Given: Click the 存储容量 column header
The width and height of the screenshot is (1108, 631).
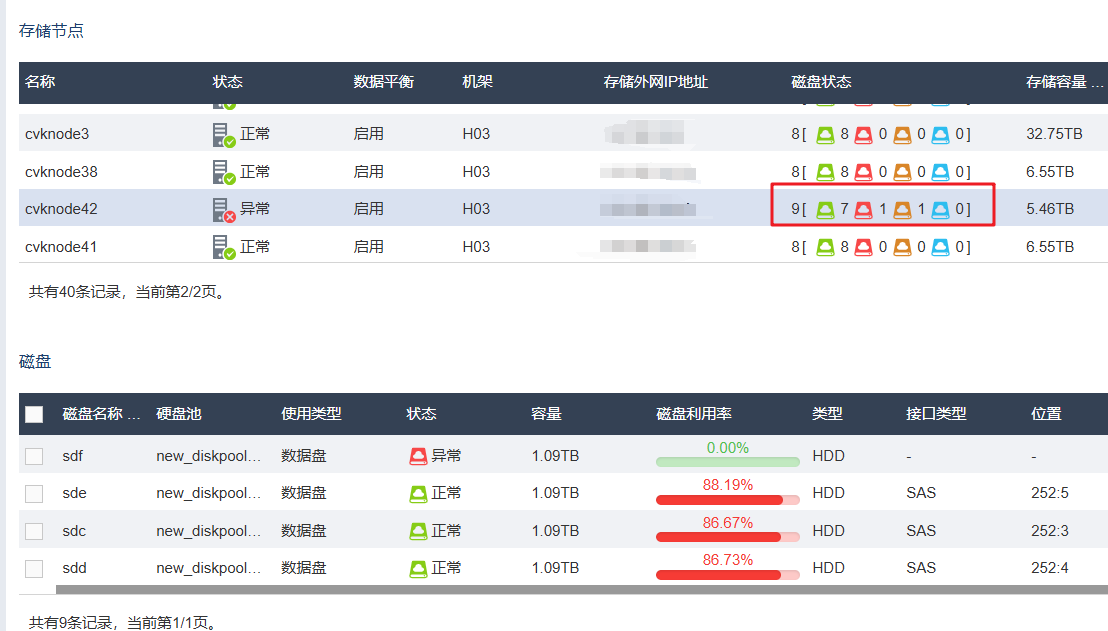Looking at the screenshot, I should [1056, 82].
